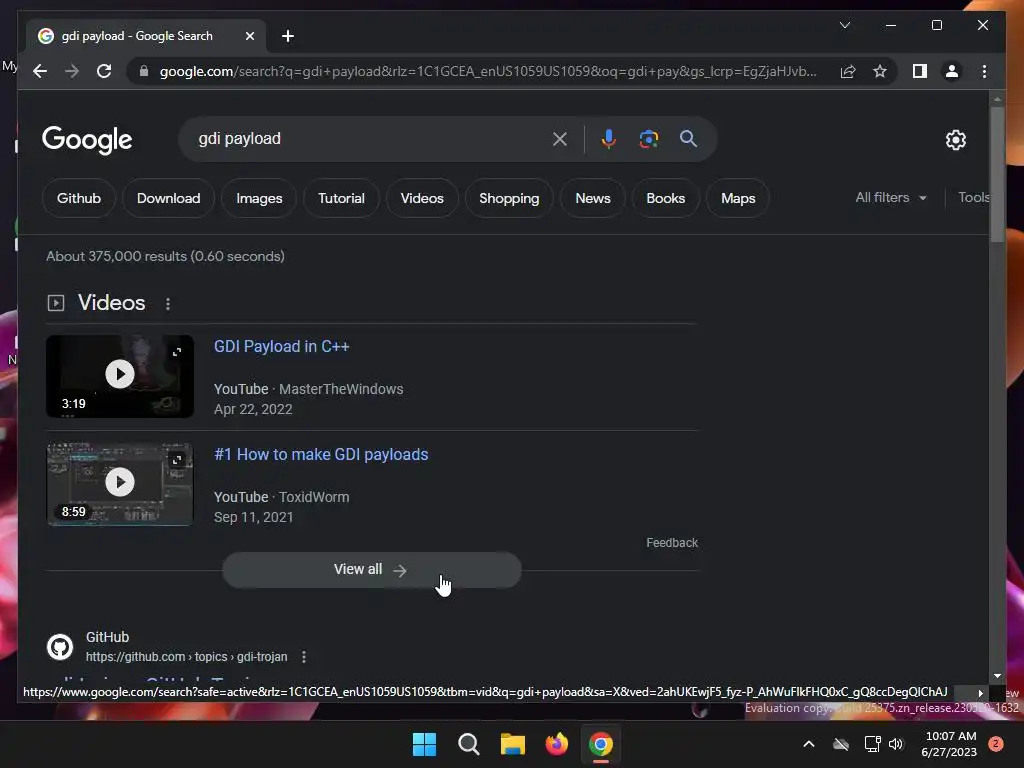The width and height of the screenshot is (1024, 768).
Task: Open the tab search chevron
Action: 844,25
